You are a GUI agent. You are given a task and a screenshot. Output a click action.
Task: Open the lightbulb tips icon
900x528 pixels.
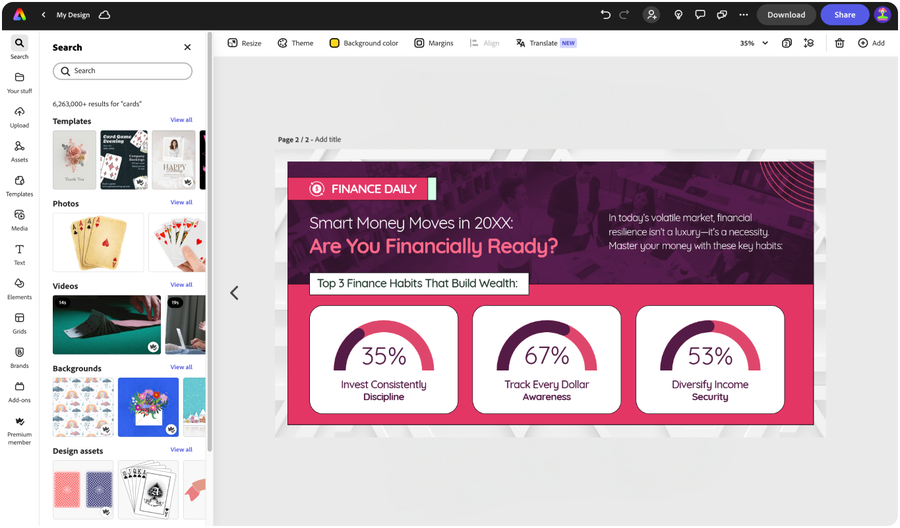[678, 15]
